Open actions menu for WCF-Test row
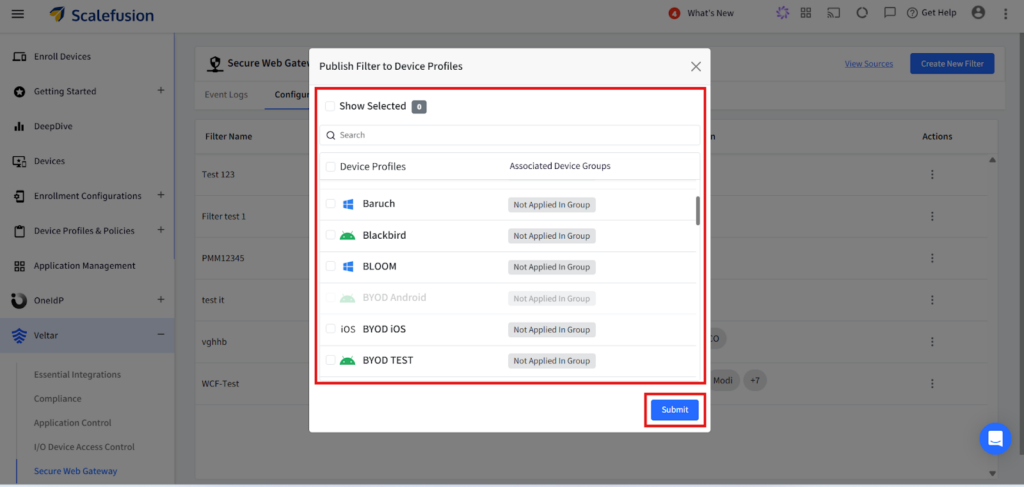 [933, 383]
